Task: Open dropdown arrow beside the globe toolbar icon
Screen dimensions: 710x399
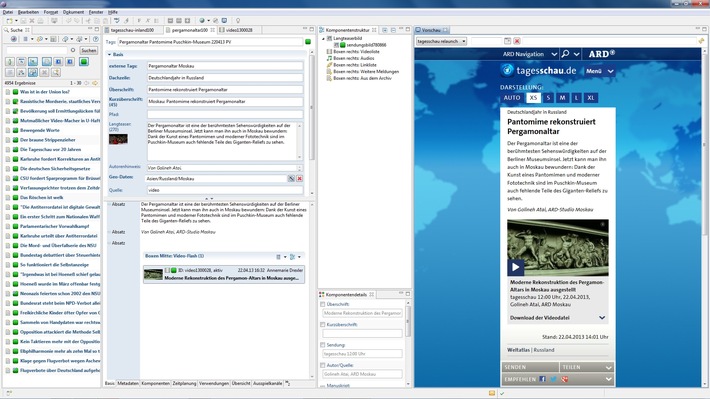Action: click(x=208, y=21)
